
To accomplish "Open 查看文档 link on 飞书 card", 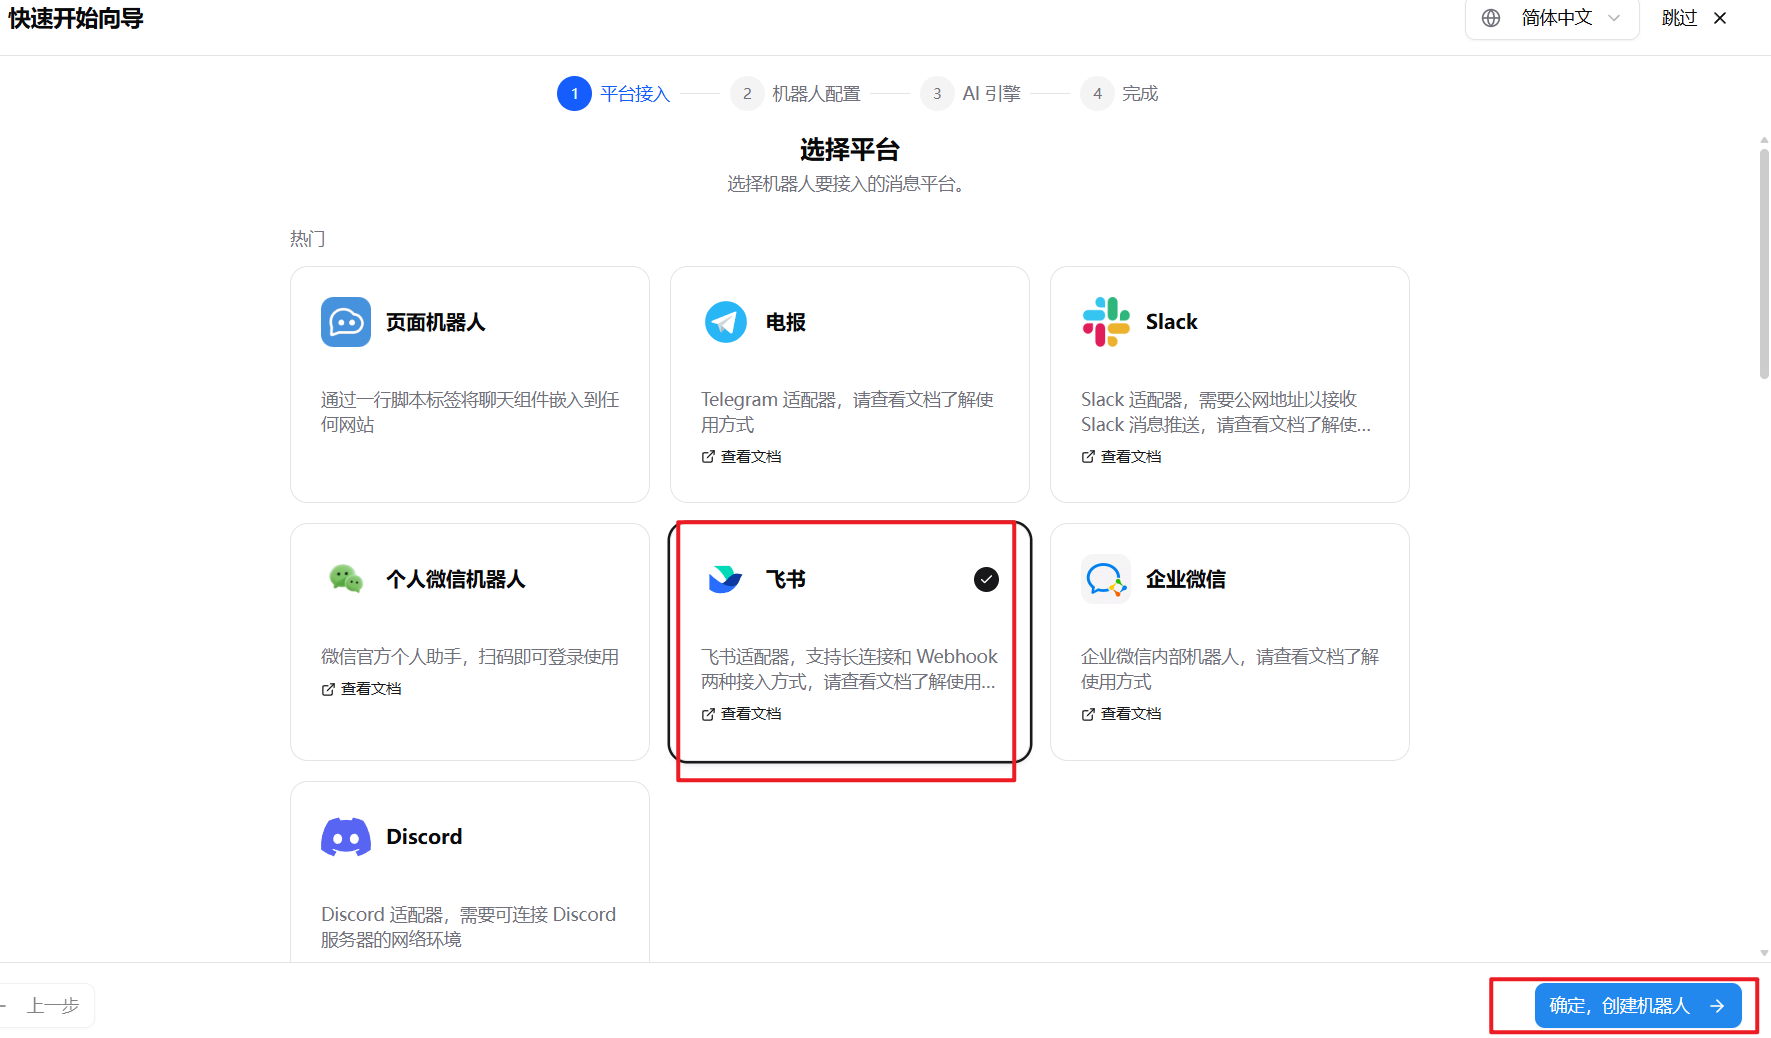I will [741, 714].
